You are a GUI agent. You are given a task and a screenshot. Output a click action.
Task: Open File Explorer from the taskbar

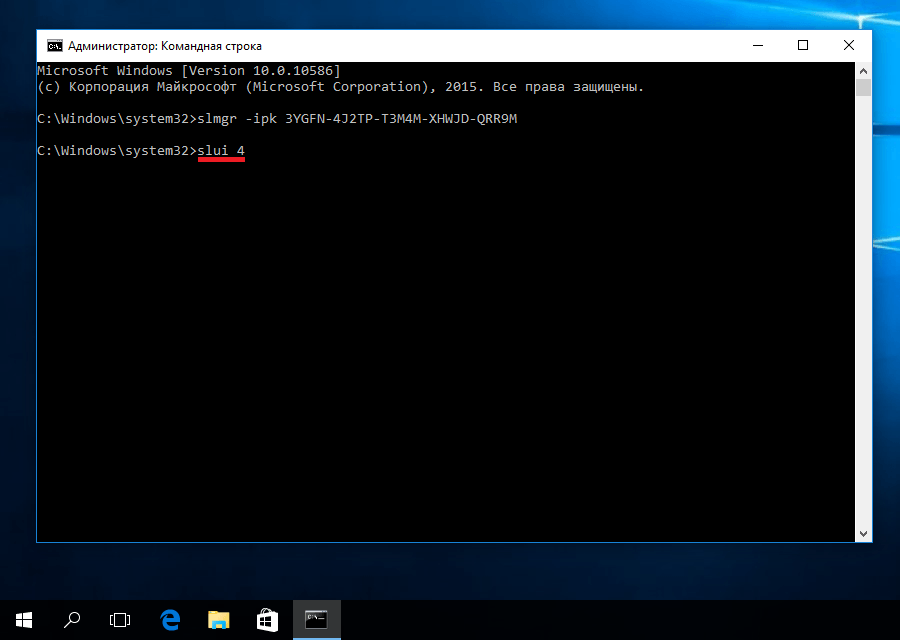tap(218, 620)
